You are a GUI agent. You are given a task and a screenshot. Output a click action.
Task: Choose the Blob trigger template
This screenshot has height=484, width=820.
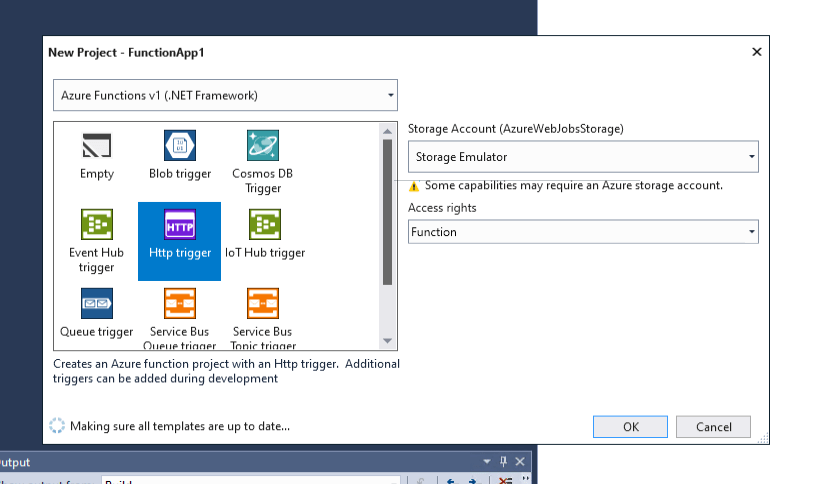pyautogui.click(x=180, y=155)
